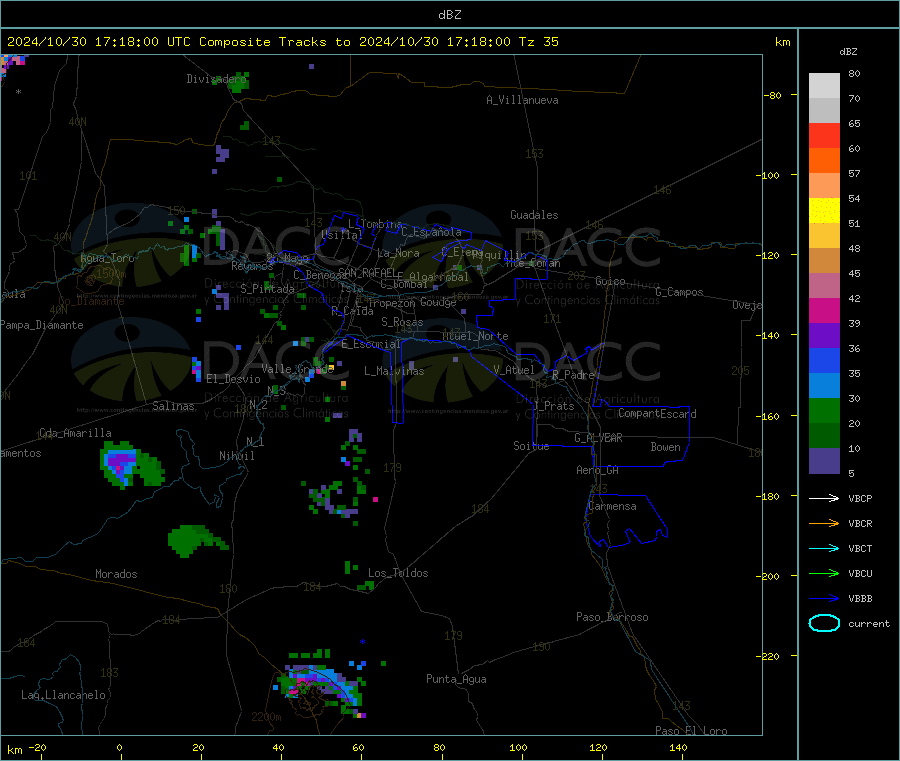900x761 pixels.
Task: Click the white VBCP arrow in legend
Action: (x=824, y=498)
